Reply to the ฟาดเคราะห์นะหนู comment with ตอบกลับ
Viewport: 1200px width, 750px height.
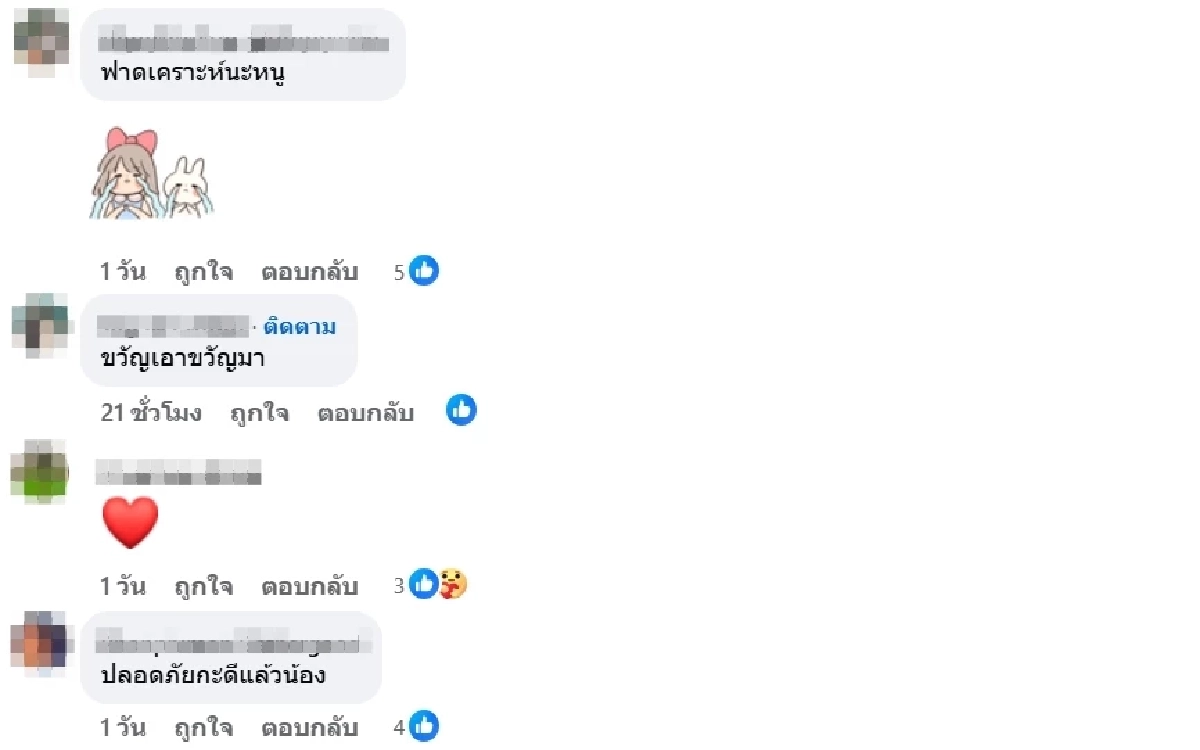[310, 272]
